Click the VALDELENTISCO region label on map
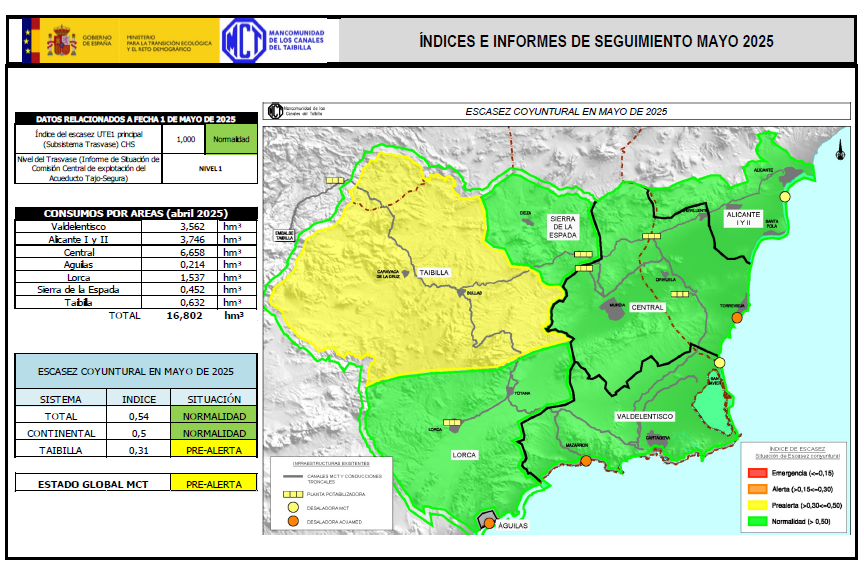The image size is (864, 568). [644, 415]
